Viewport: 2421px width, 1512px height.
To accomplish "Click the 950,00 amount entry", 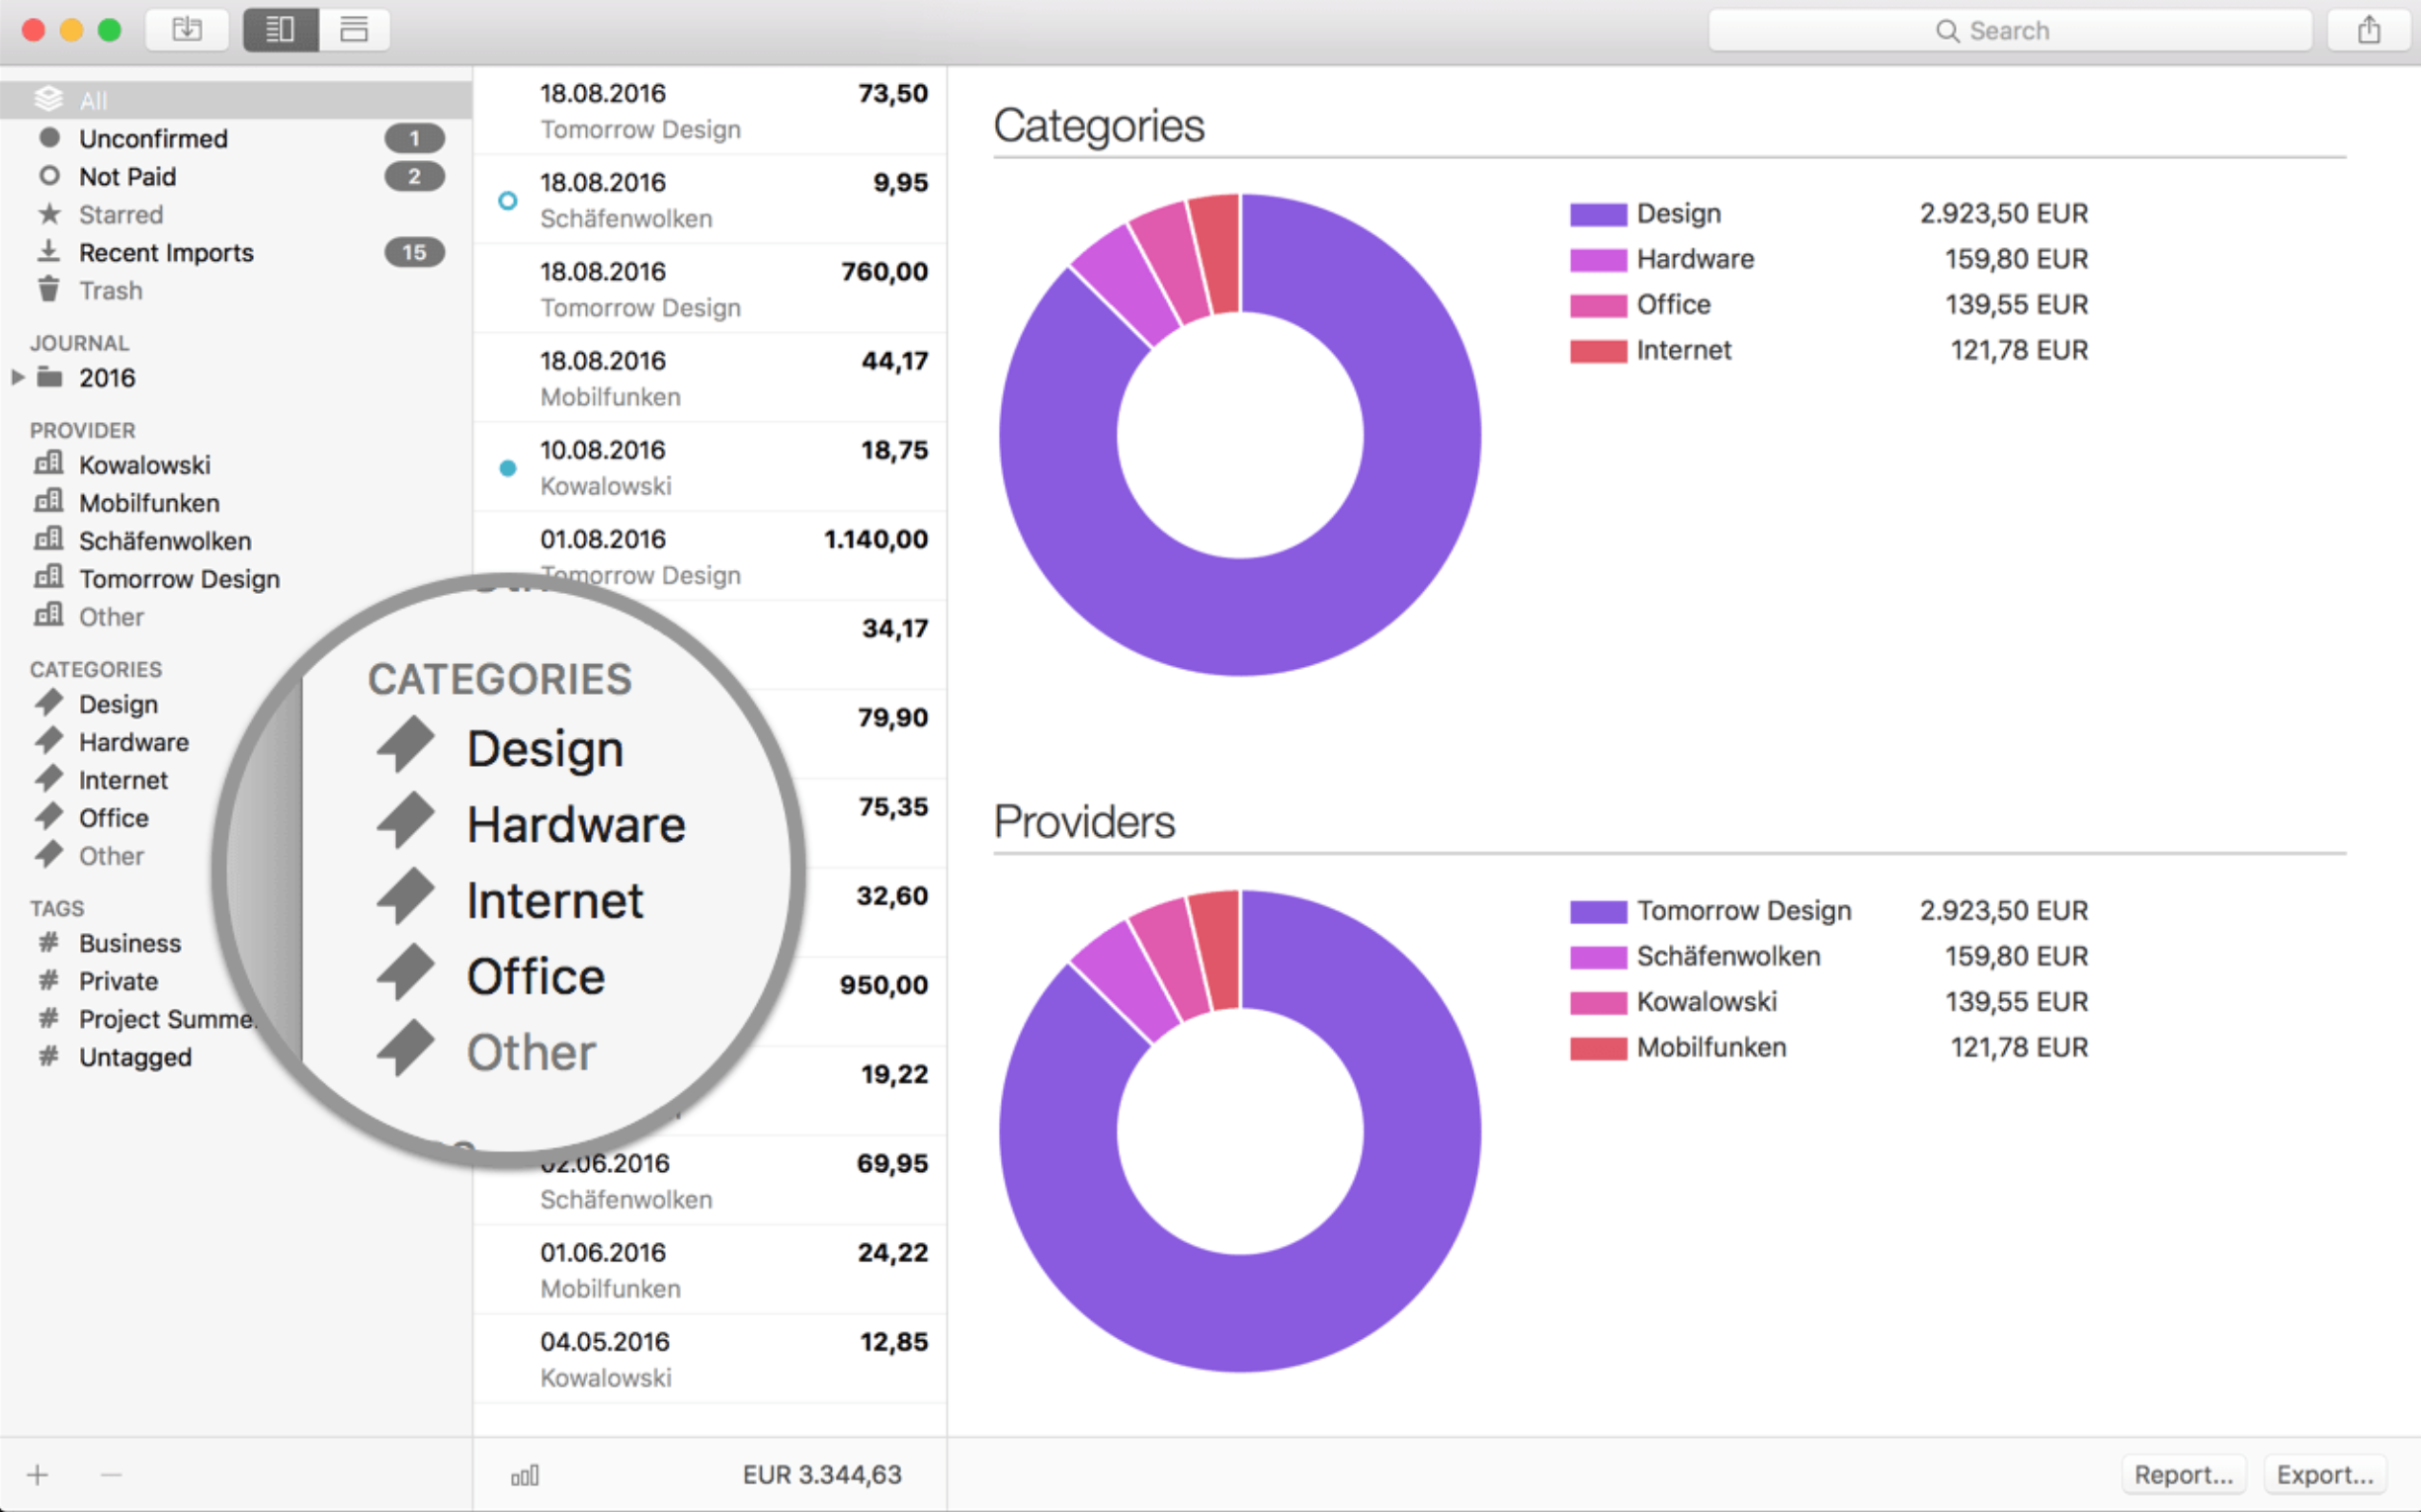I will click(x=883, y=985).
